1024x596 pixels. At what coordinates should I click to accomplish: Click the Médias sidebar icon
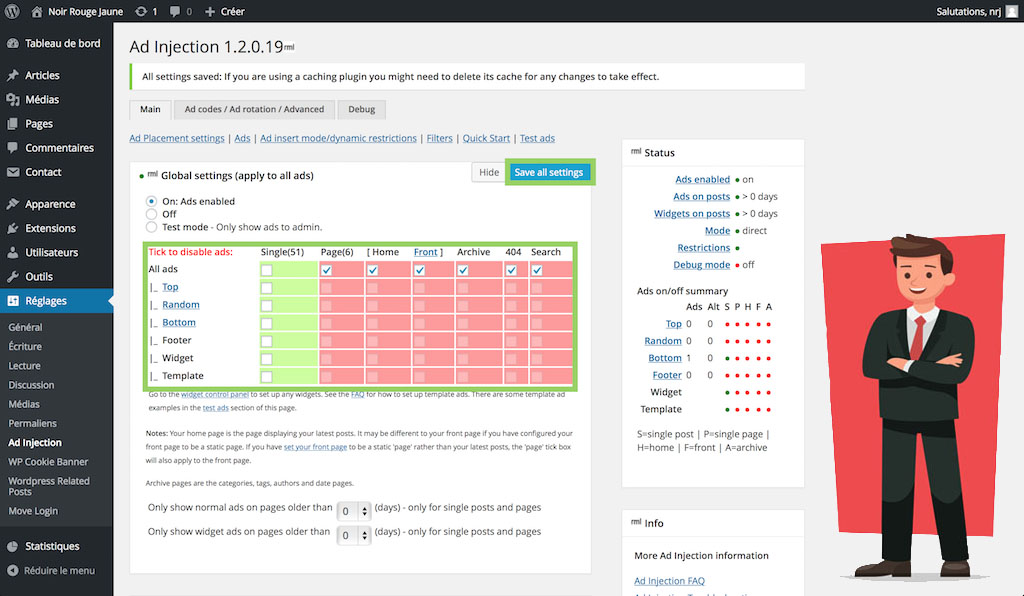(x=12, y=99)
